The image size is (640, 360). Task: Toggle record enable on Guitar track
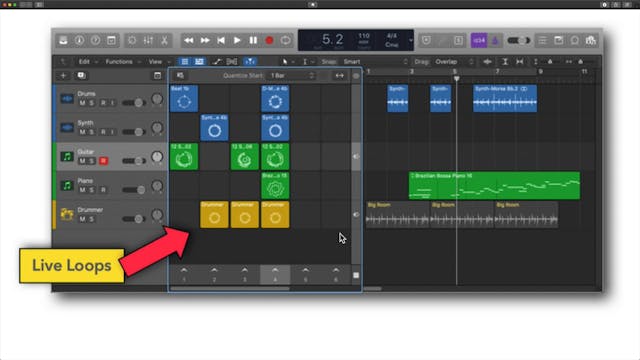click(103, 161)
